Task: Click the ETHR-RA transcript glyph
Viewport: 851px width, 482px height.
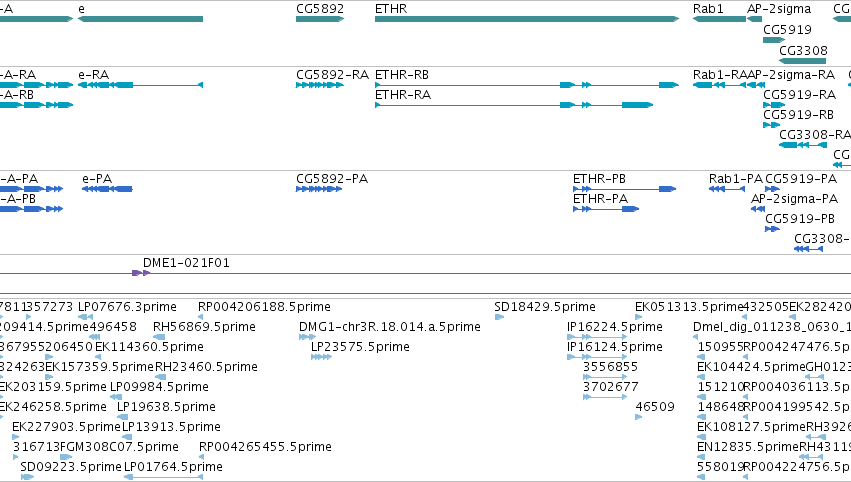Action: 513,105
